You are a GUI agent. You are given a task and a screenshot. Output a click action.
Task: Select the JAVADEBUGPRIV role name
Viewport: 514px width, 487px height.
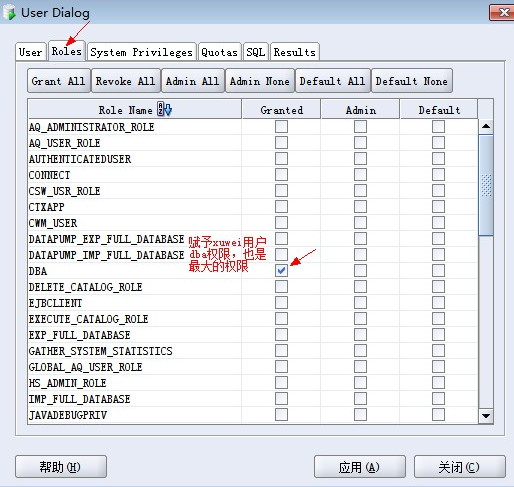pos(68,415)
